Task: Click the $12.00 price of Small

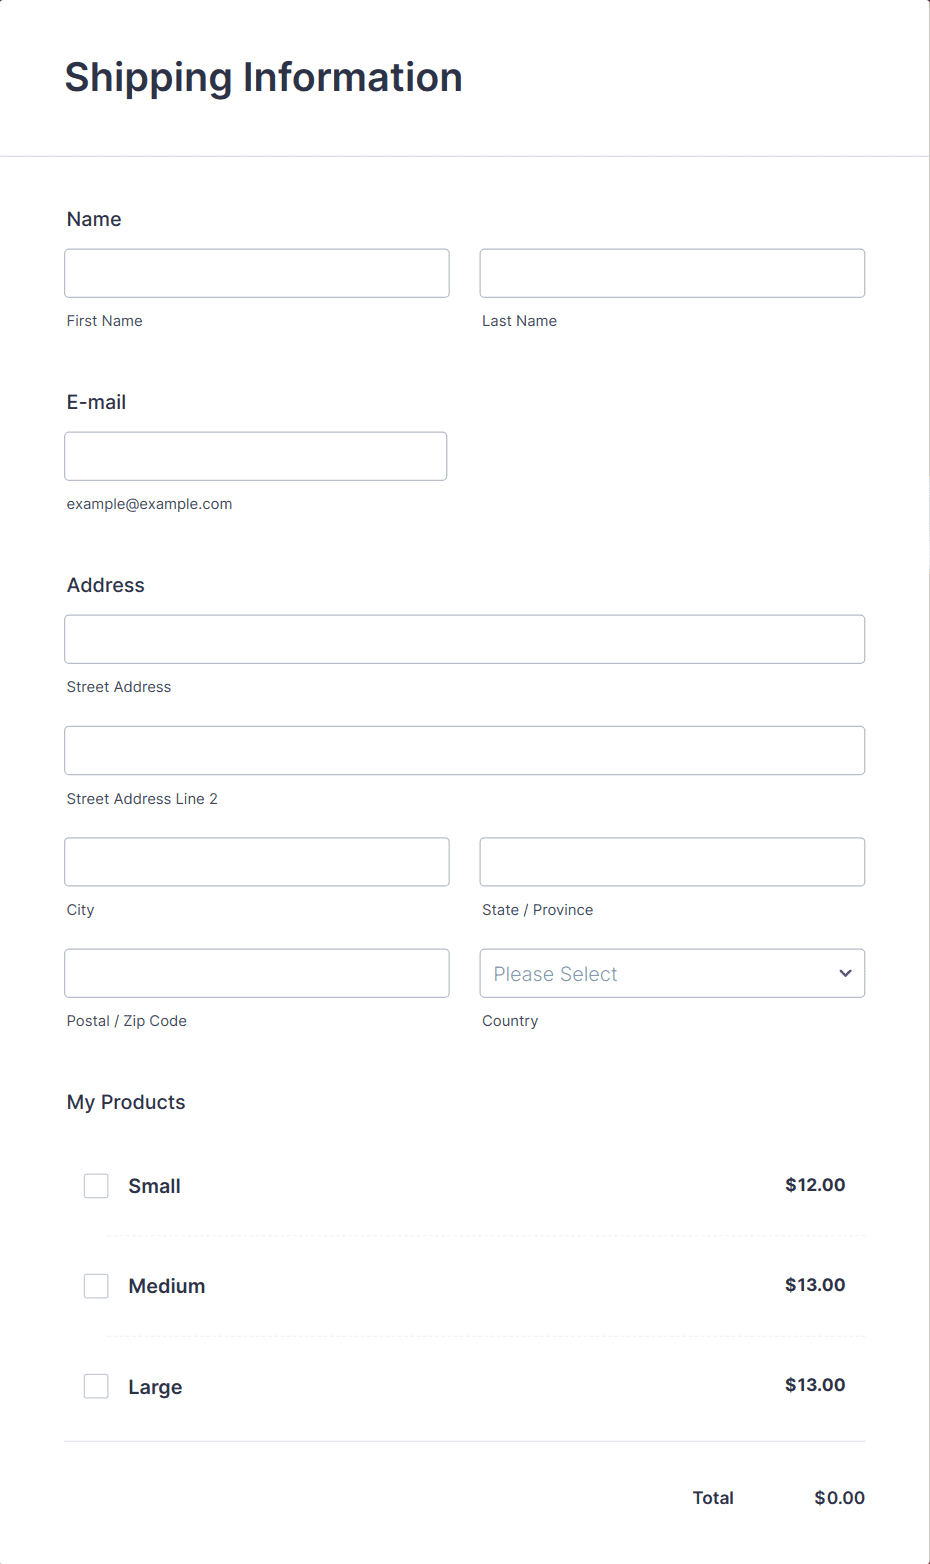Action: click(x=815, y=1185)
